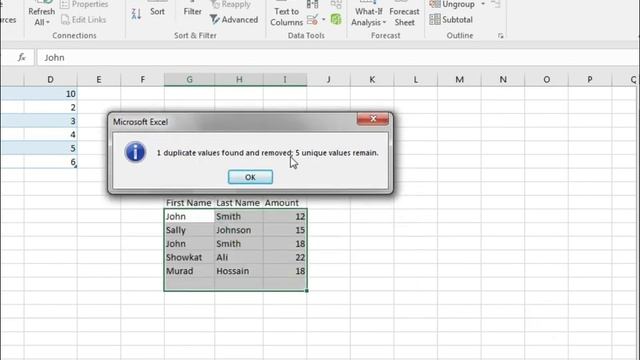Click the Forecast Sheet button
Viewport: 640px width, 360px height.
click(404, 16)
